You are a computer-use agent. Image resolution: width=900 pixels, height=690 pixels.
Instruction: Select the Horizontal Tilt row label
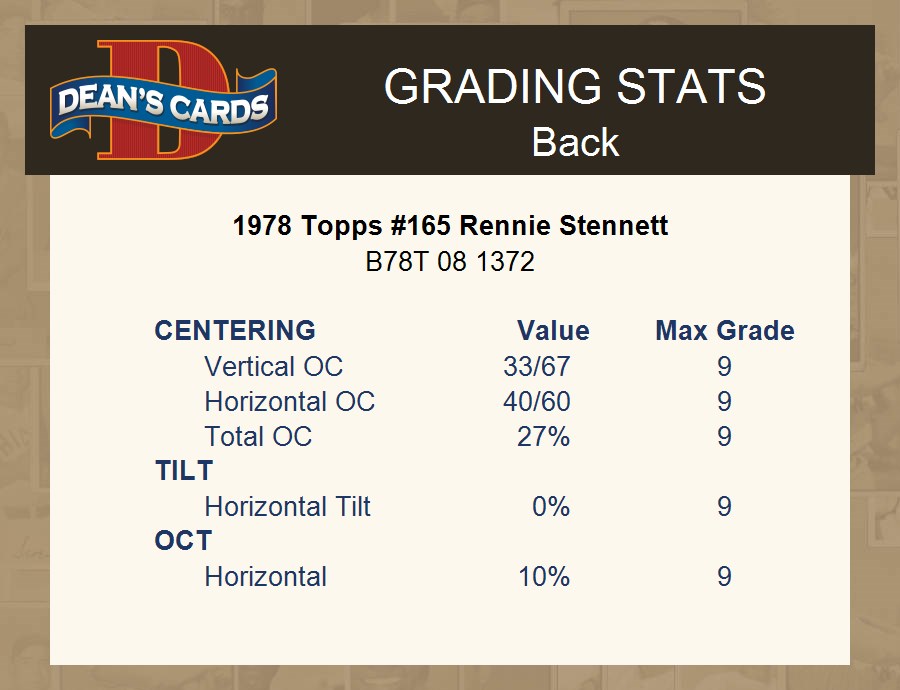coord(287,506)
